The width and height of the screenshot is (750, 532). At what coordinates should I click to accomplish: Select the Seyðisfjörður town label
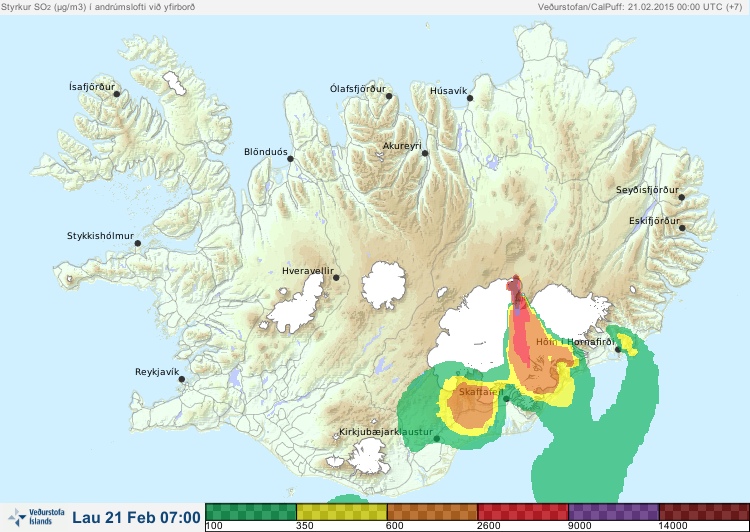pyautogui.click(x=647, y=190)
